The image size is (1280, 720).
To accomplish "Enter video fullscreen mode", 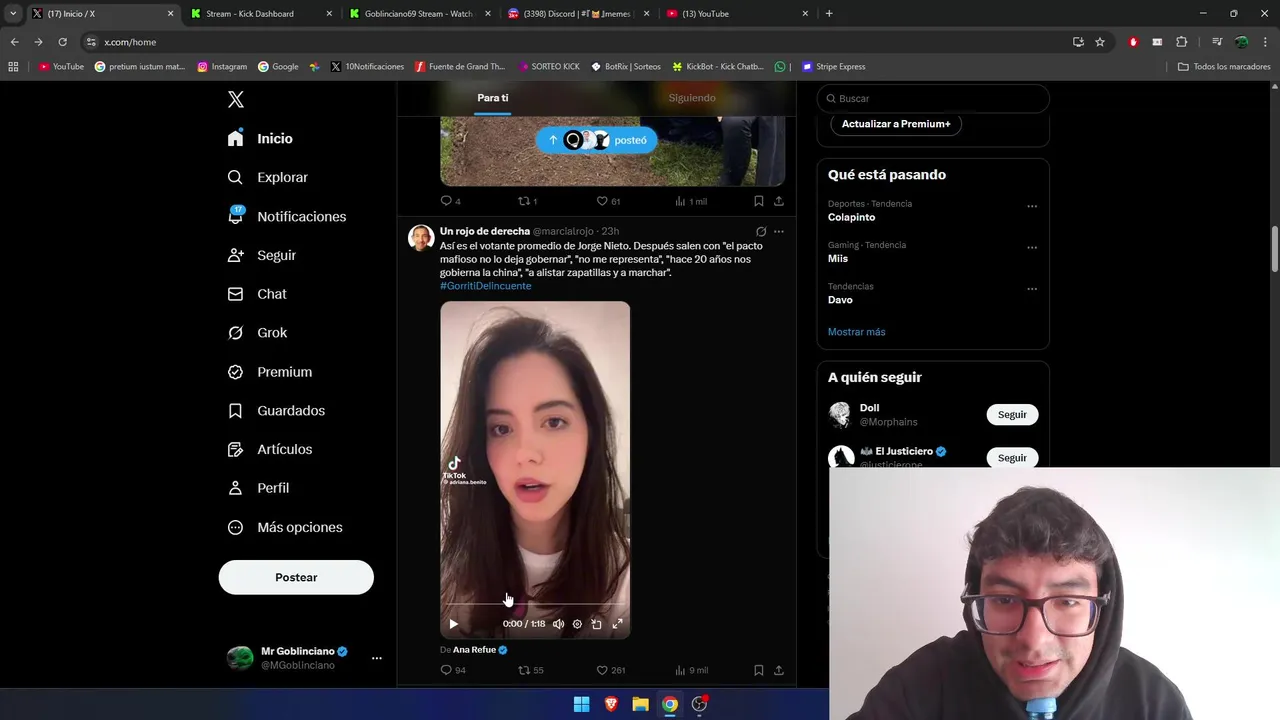I will click(617, 624).
